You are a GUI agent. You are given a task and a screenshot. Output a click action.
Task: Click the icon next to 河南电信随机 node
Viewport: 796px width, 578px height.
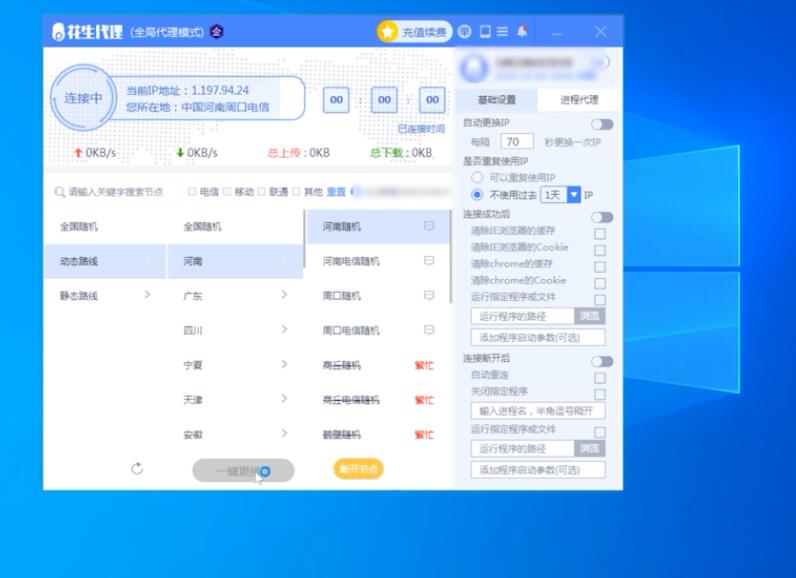point(429,260)
